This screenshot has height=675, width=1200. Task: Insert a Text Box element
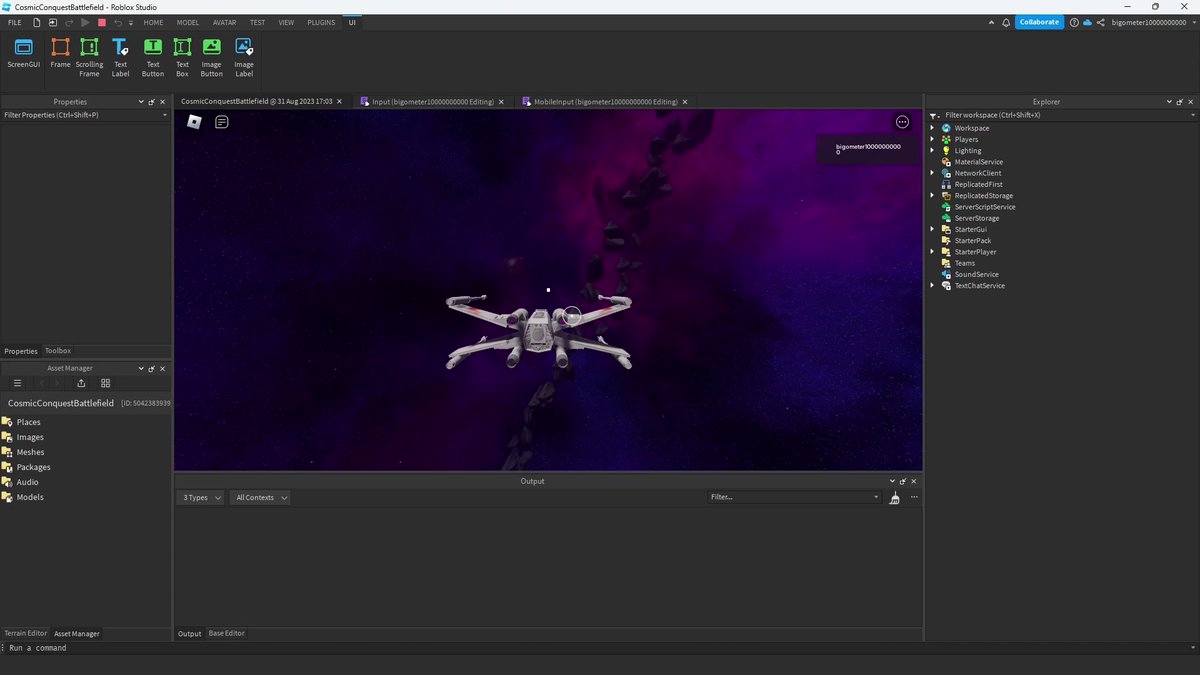(182, 56)
